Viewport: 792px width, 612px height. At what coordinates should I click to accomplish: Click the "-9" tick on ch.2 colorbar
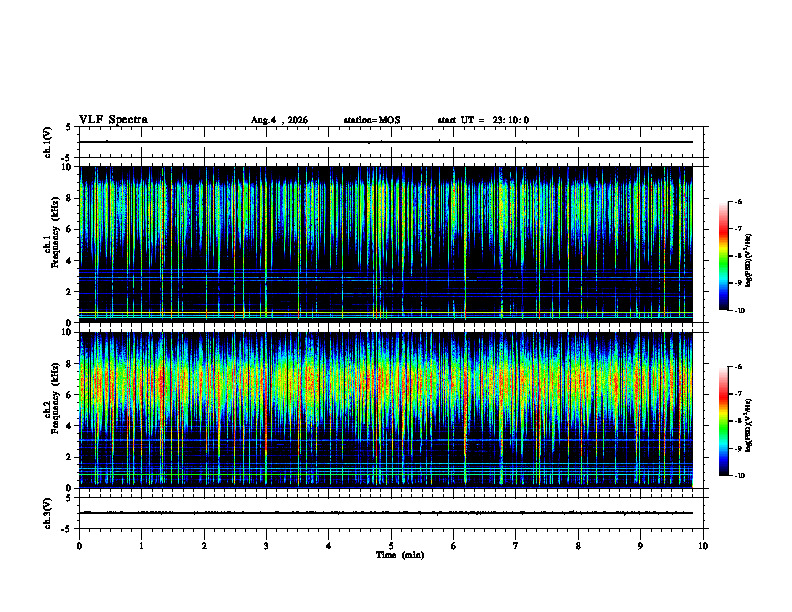[x=738, y=448]
